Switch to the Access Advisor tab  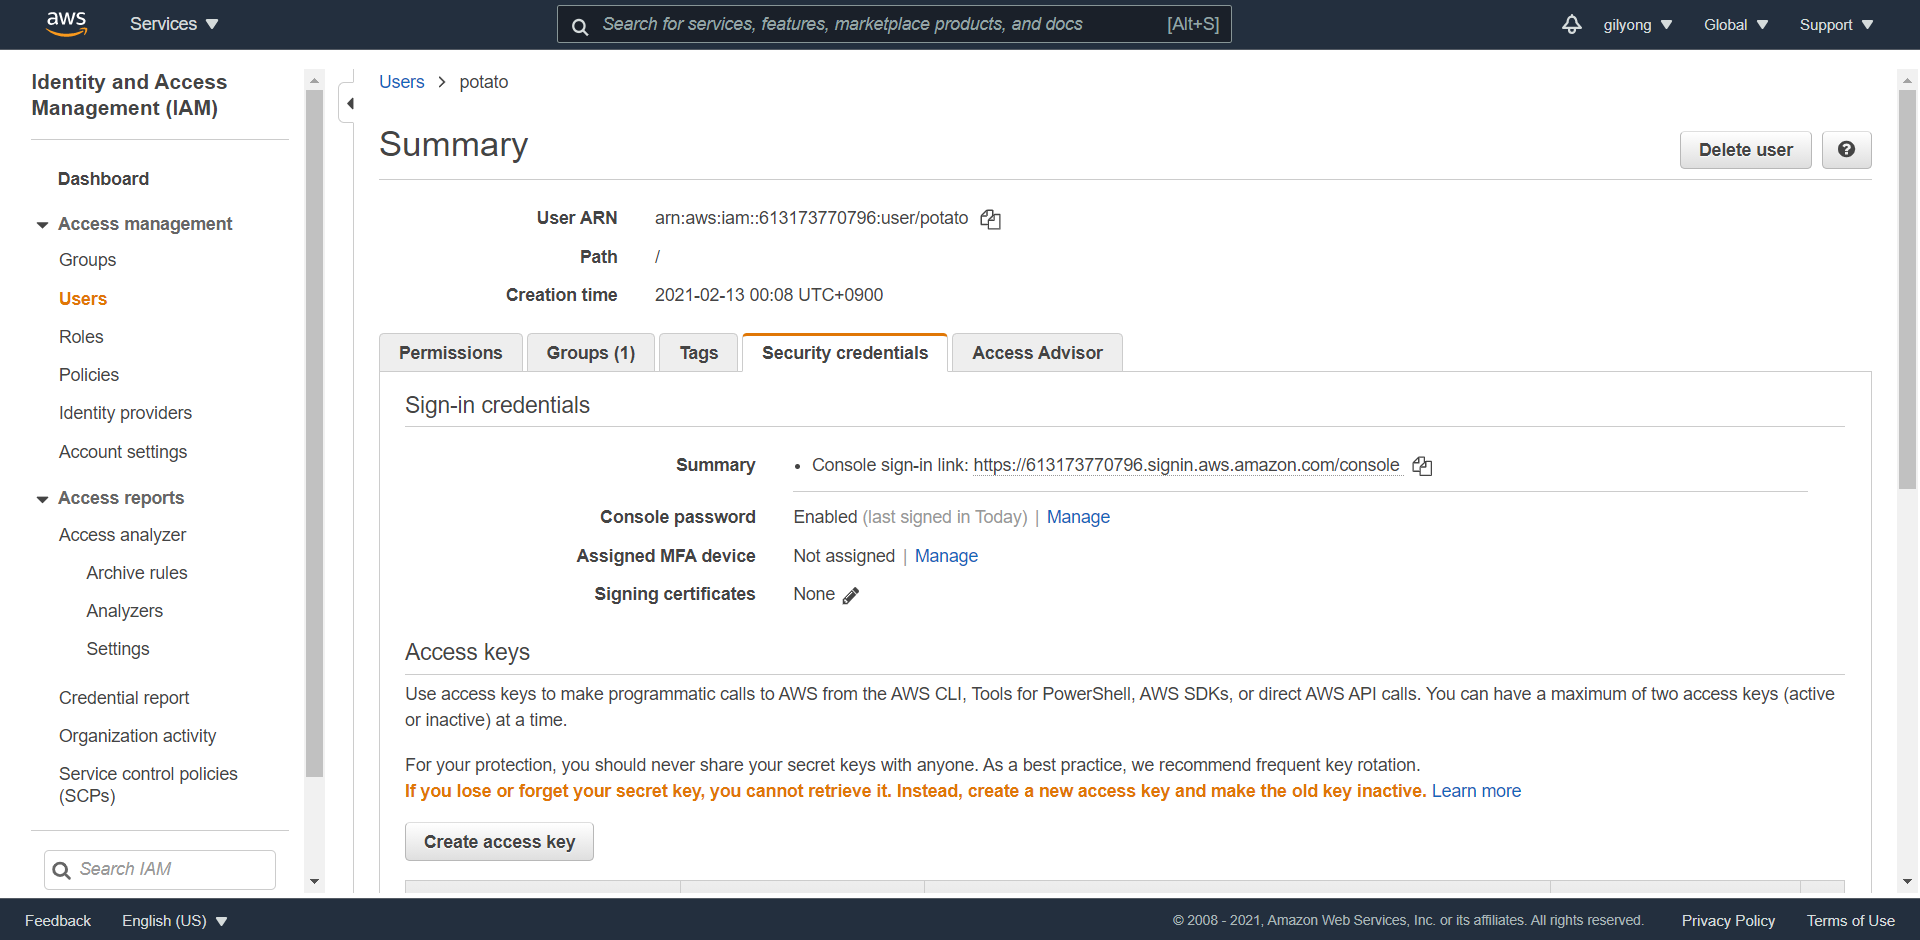pos(1037,353)
